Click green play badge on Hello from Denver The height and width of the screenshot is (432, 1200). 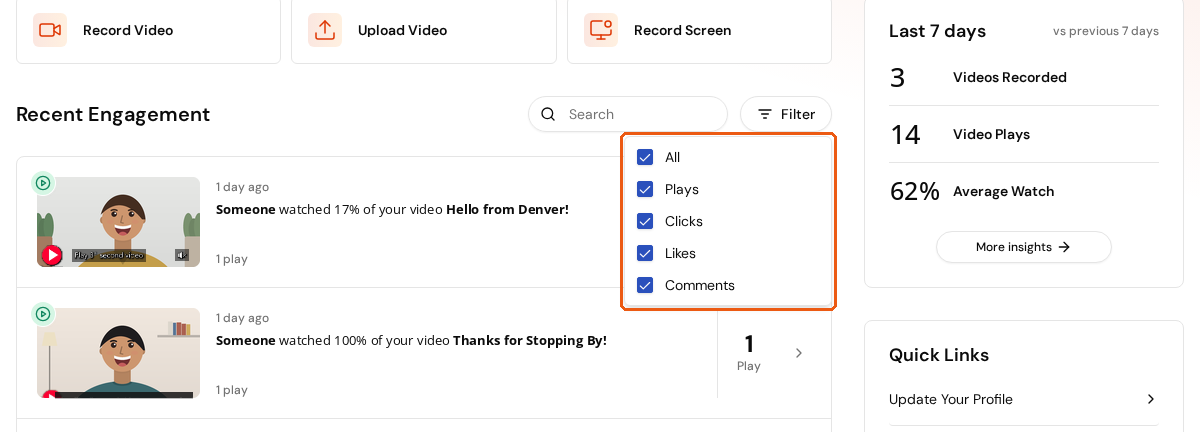pos(42,183)
